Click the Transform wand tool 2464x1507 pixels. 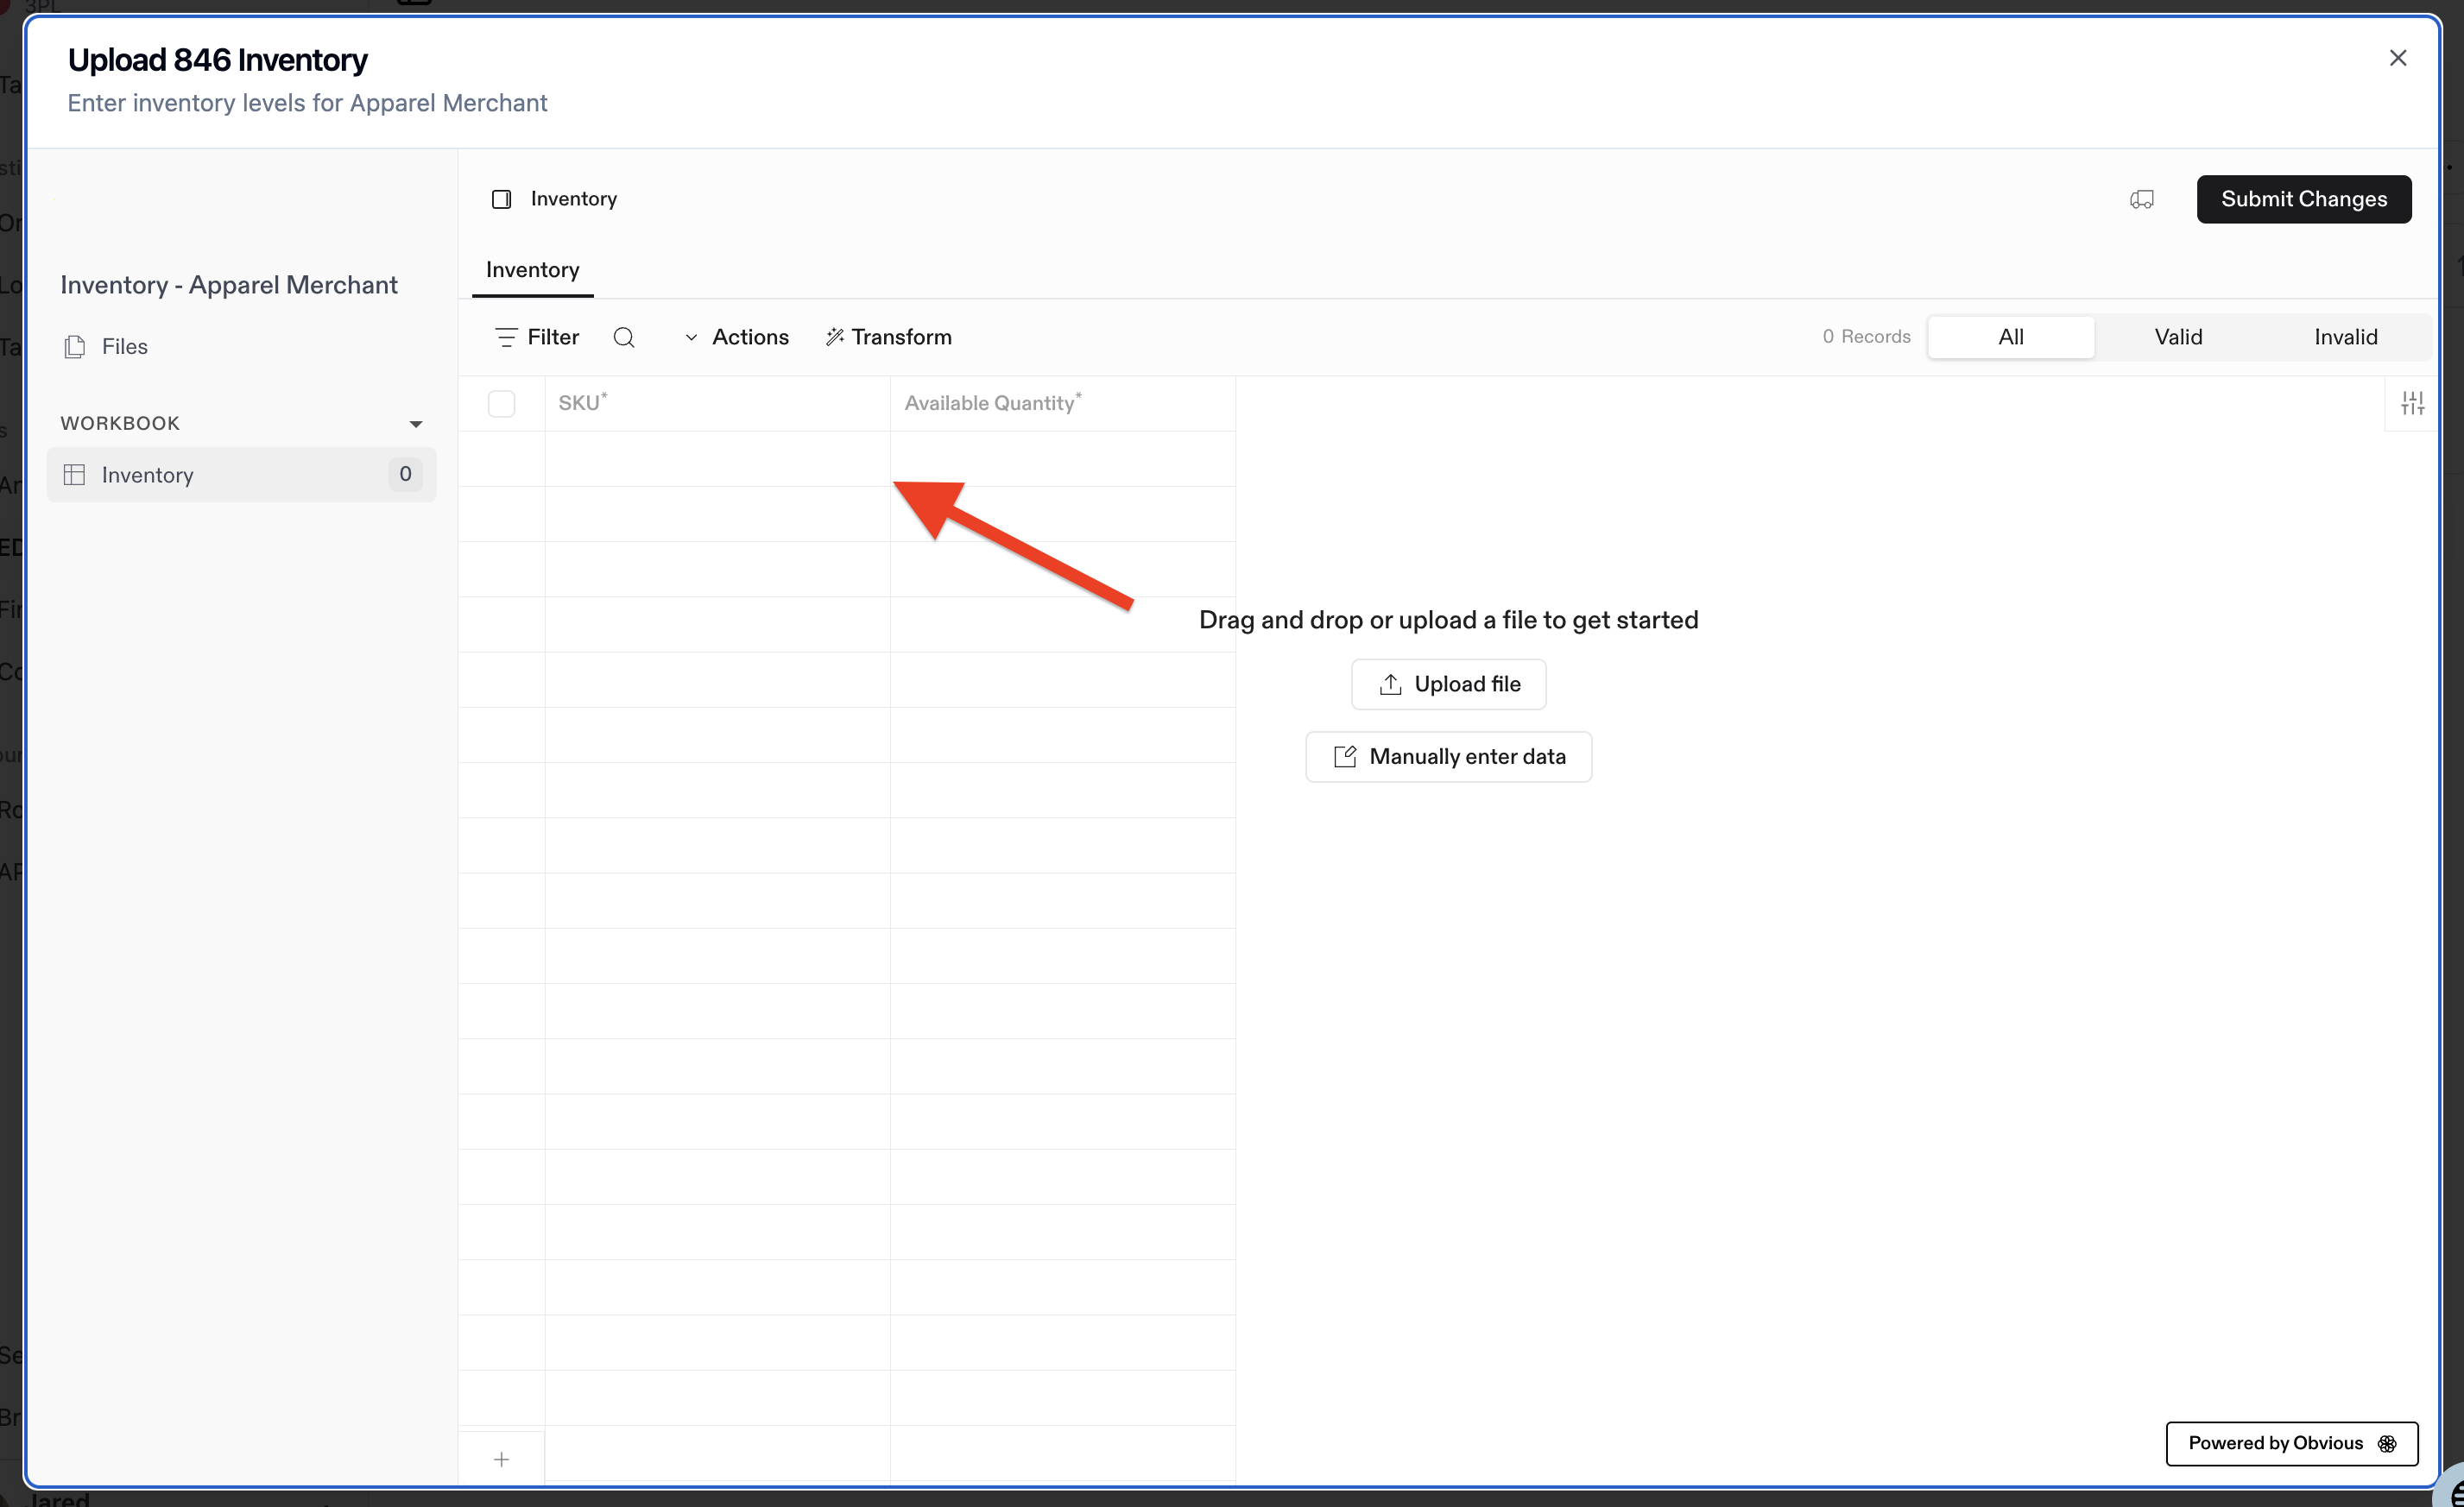[x=888, y=337]
